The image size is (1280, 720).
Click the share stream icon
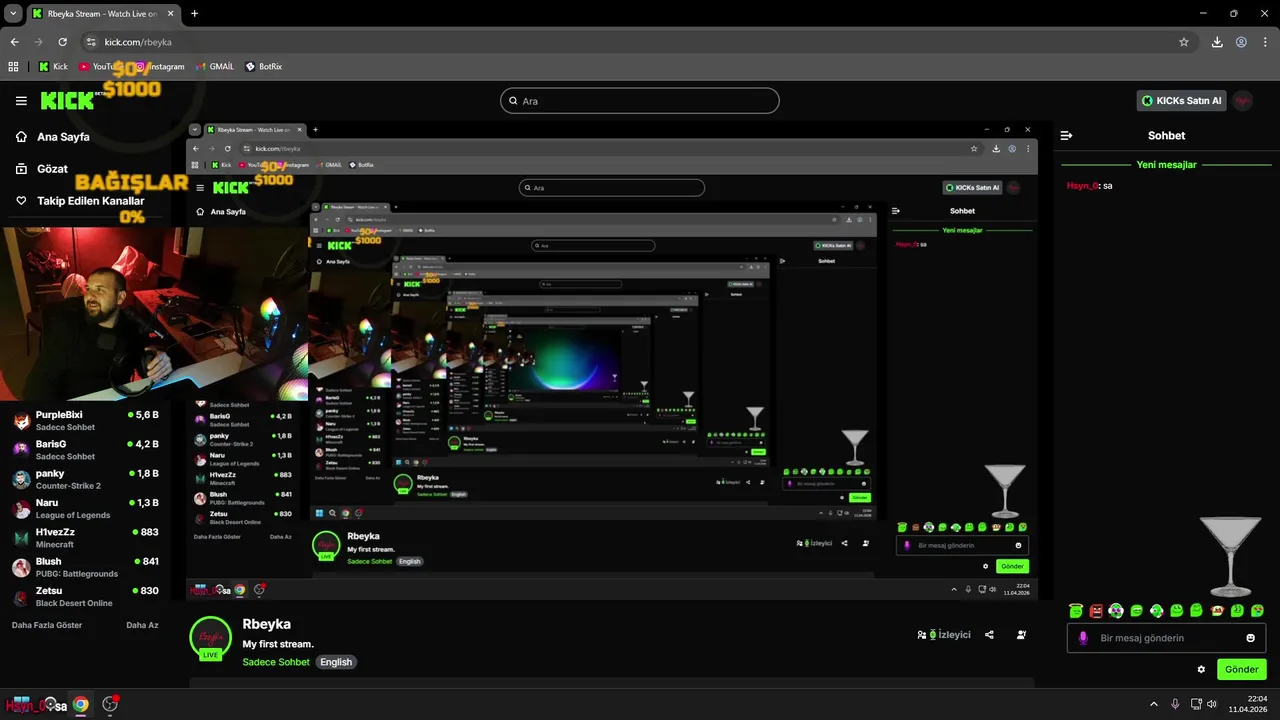click(989, 635)
